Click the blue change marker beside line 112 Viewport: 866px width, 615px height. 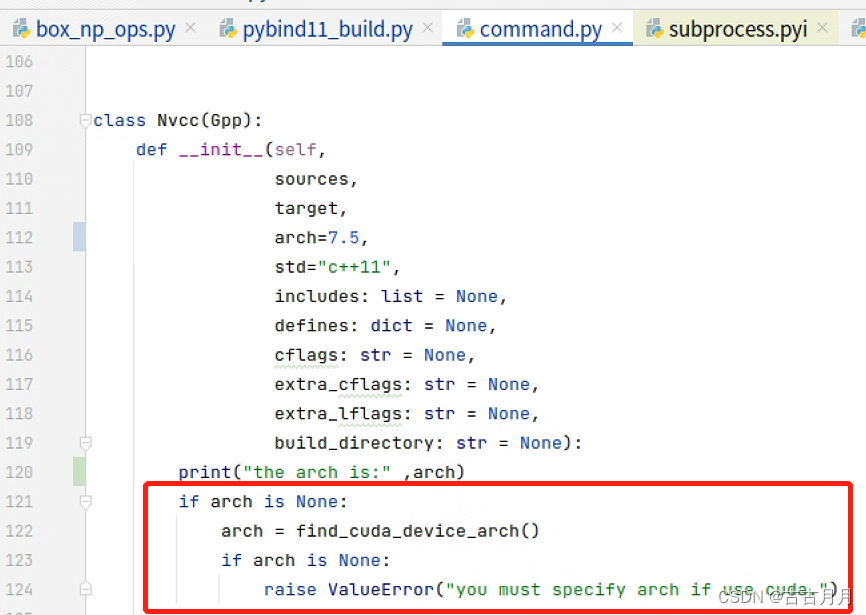point(80,237)
